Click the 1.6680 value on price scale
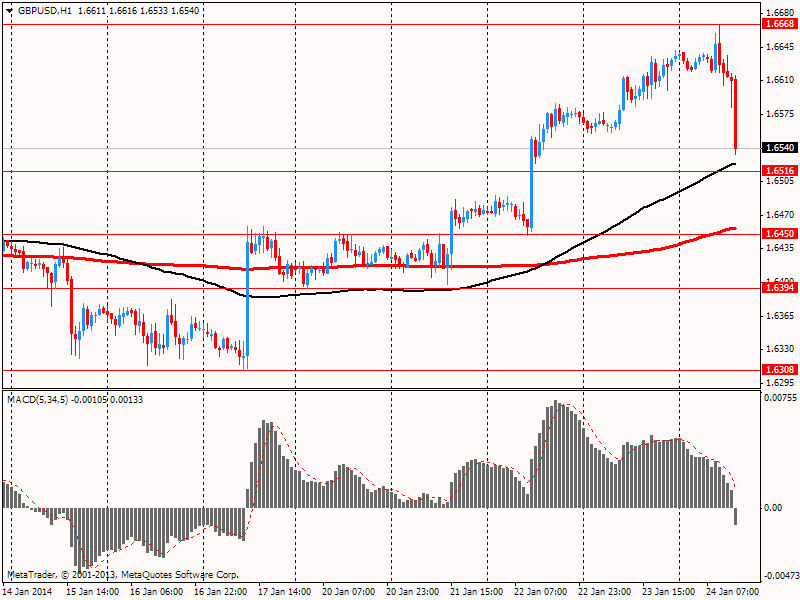Image resolution: width=800 pixels, height=600 pixels. click(x=779, y=13)
